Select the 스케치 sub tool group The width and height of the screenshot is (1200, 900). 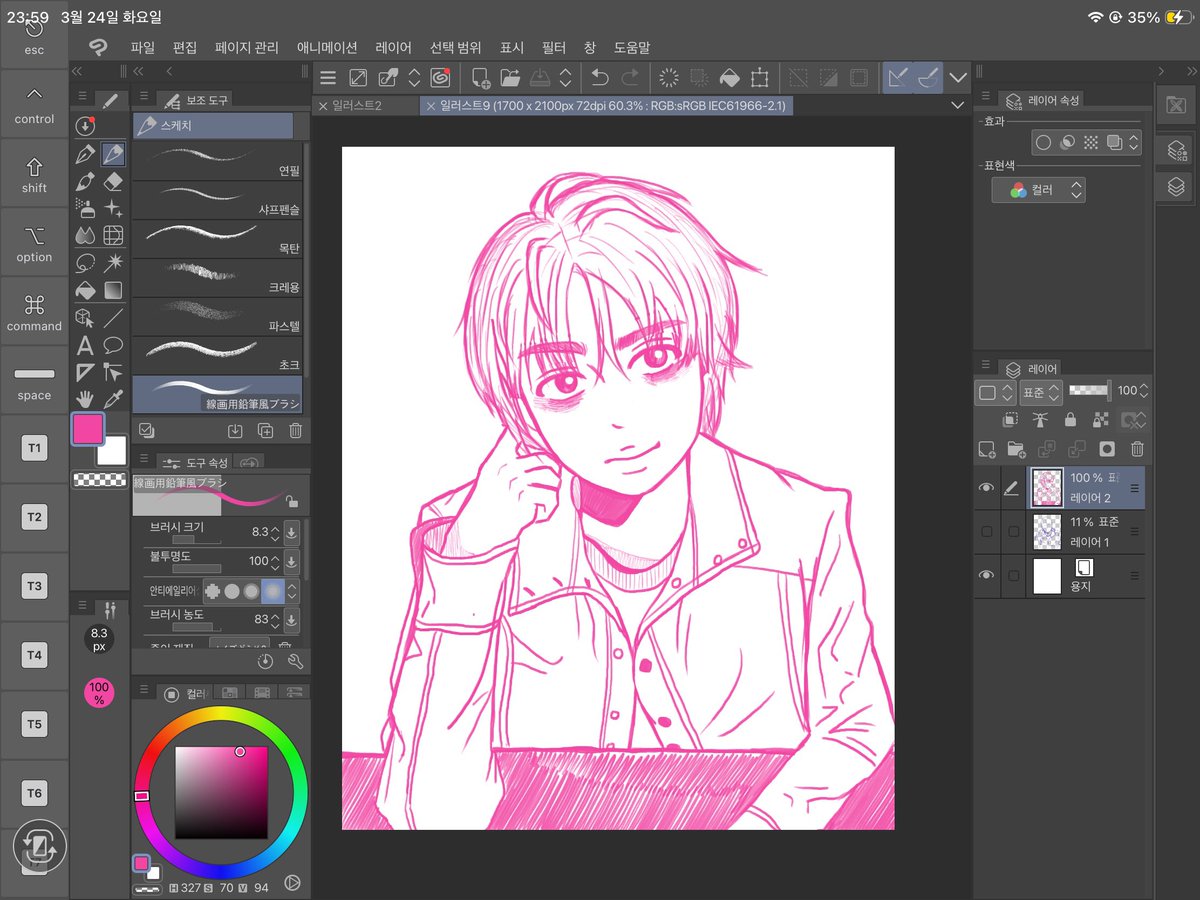[213, 126]
